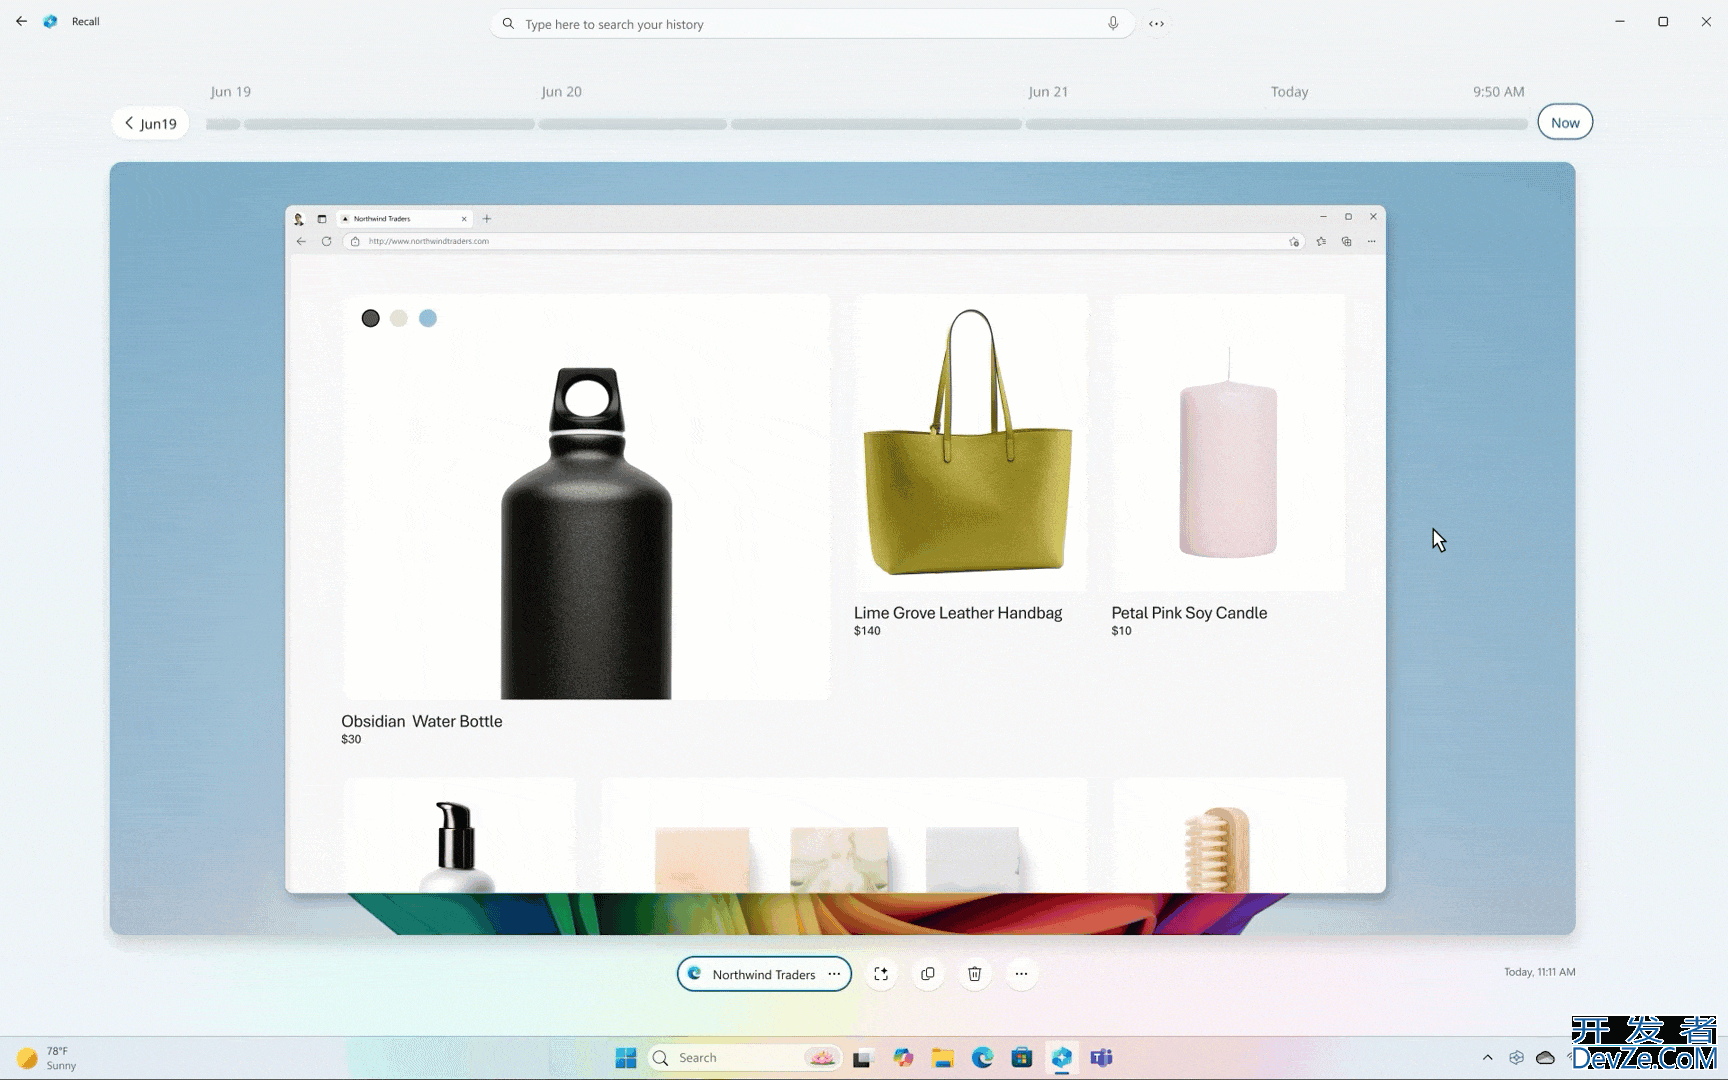Screen dimensions: 1728x1080
Task: Open the soap bars product image
Action: [x=844, y=836]
